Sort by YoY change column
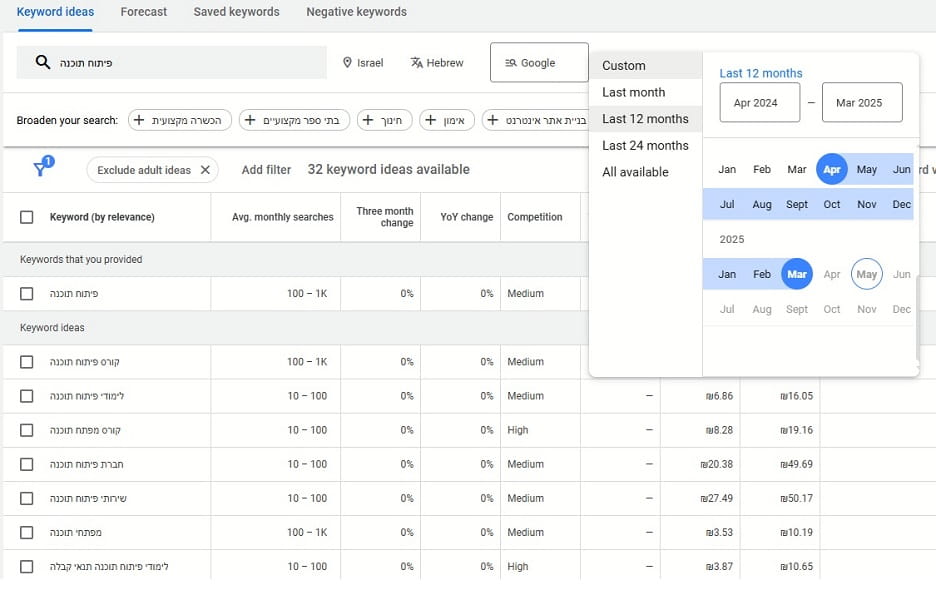 point(466,217)
